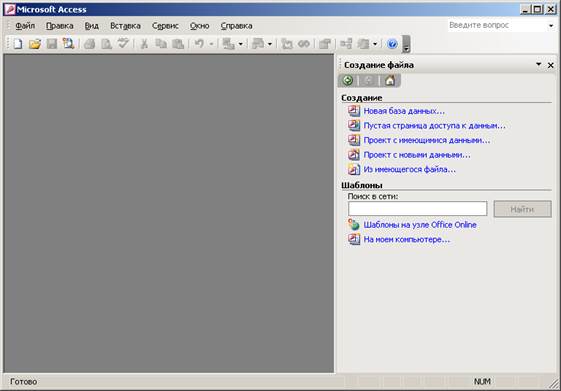Click Проект с имеющимися данными link
The image size is (561, 391).
click(427, 140)
